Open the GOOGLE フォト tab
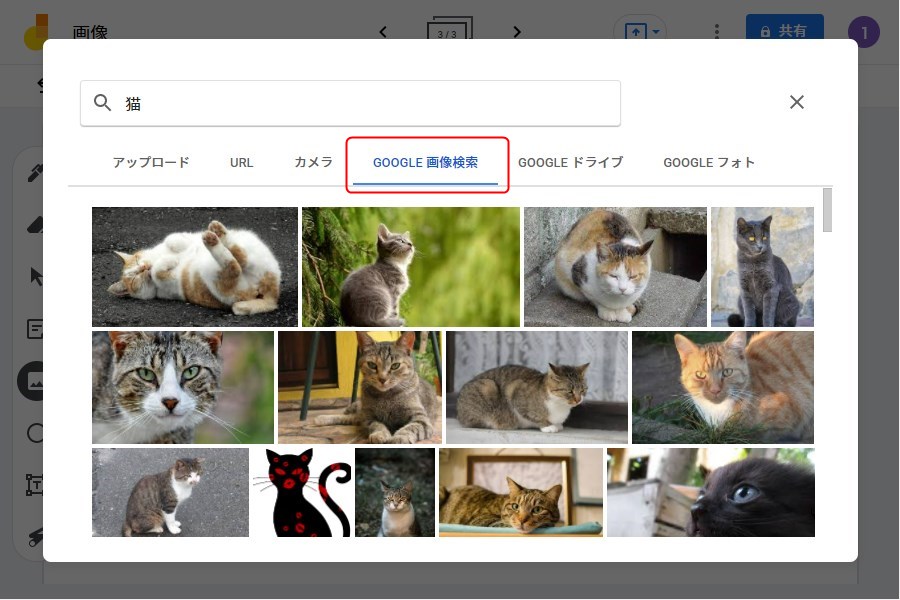This screenshot has width=900, height=600. pyautogui.click(x=709, y=162)
